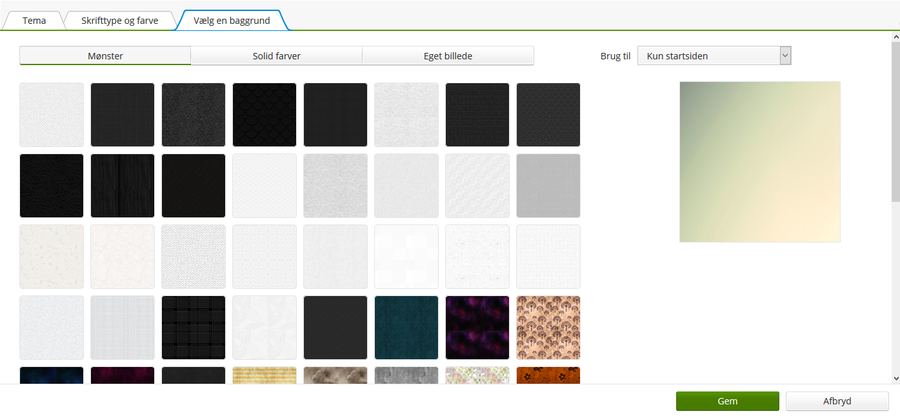The width and height of the screenshot is (900, 416).
Task: Pick the pastel flower pattern
Action: tap(478, 375)
